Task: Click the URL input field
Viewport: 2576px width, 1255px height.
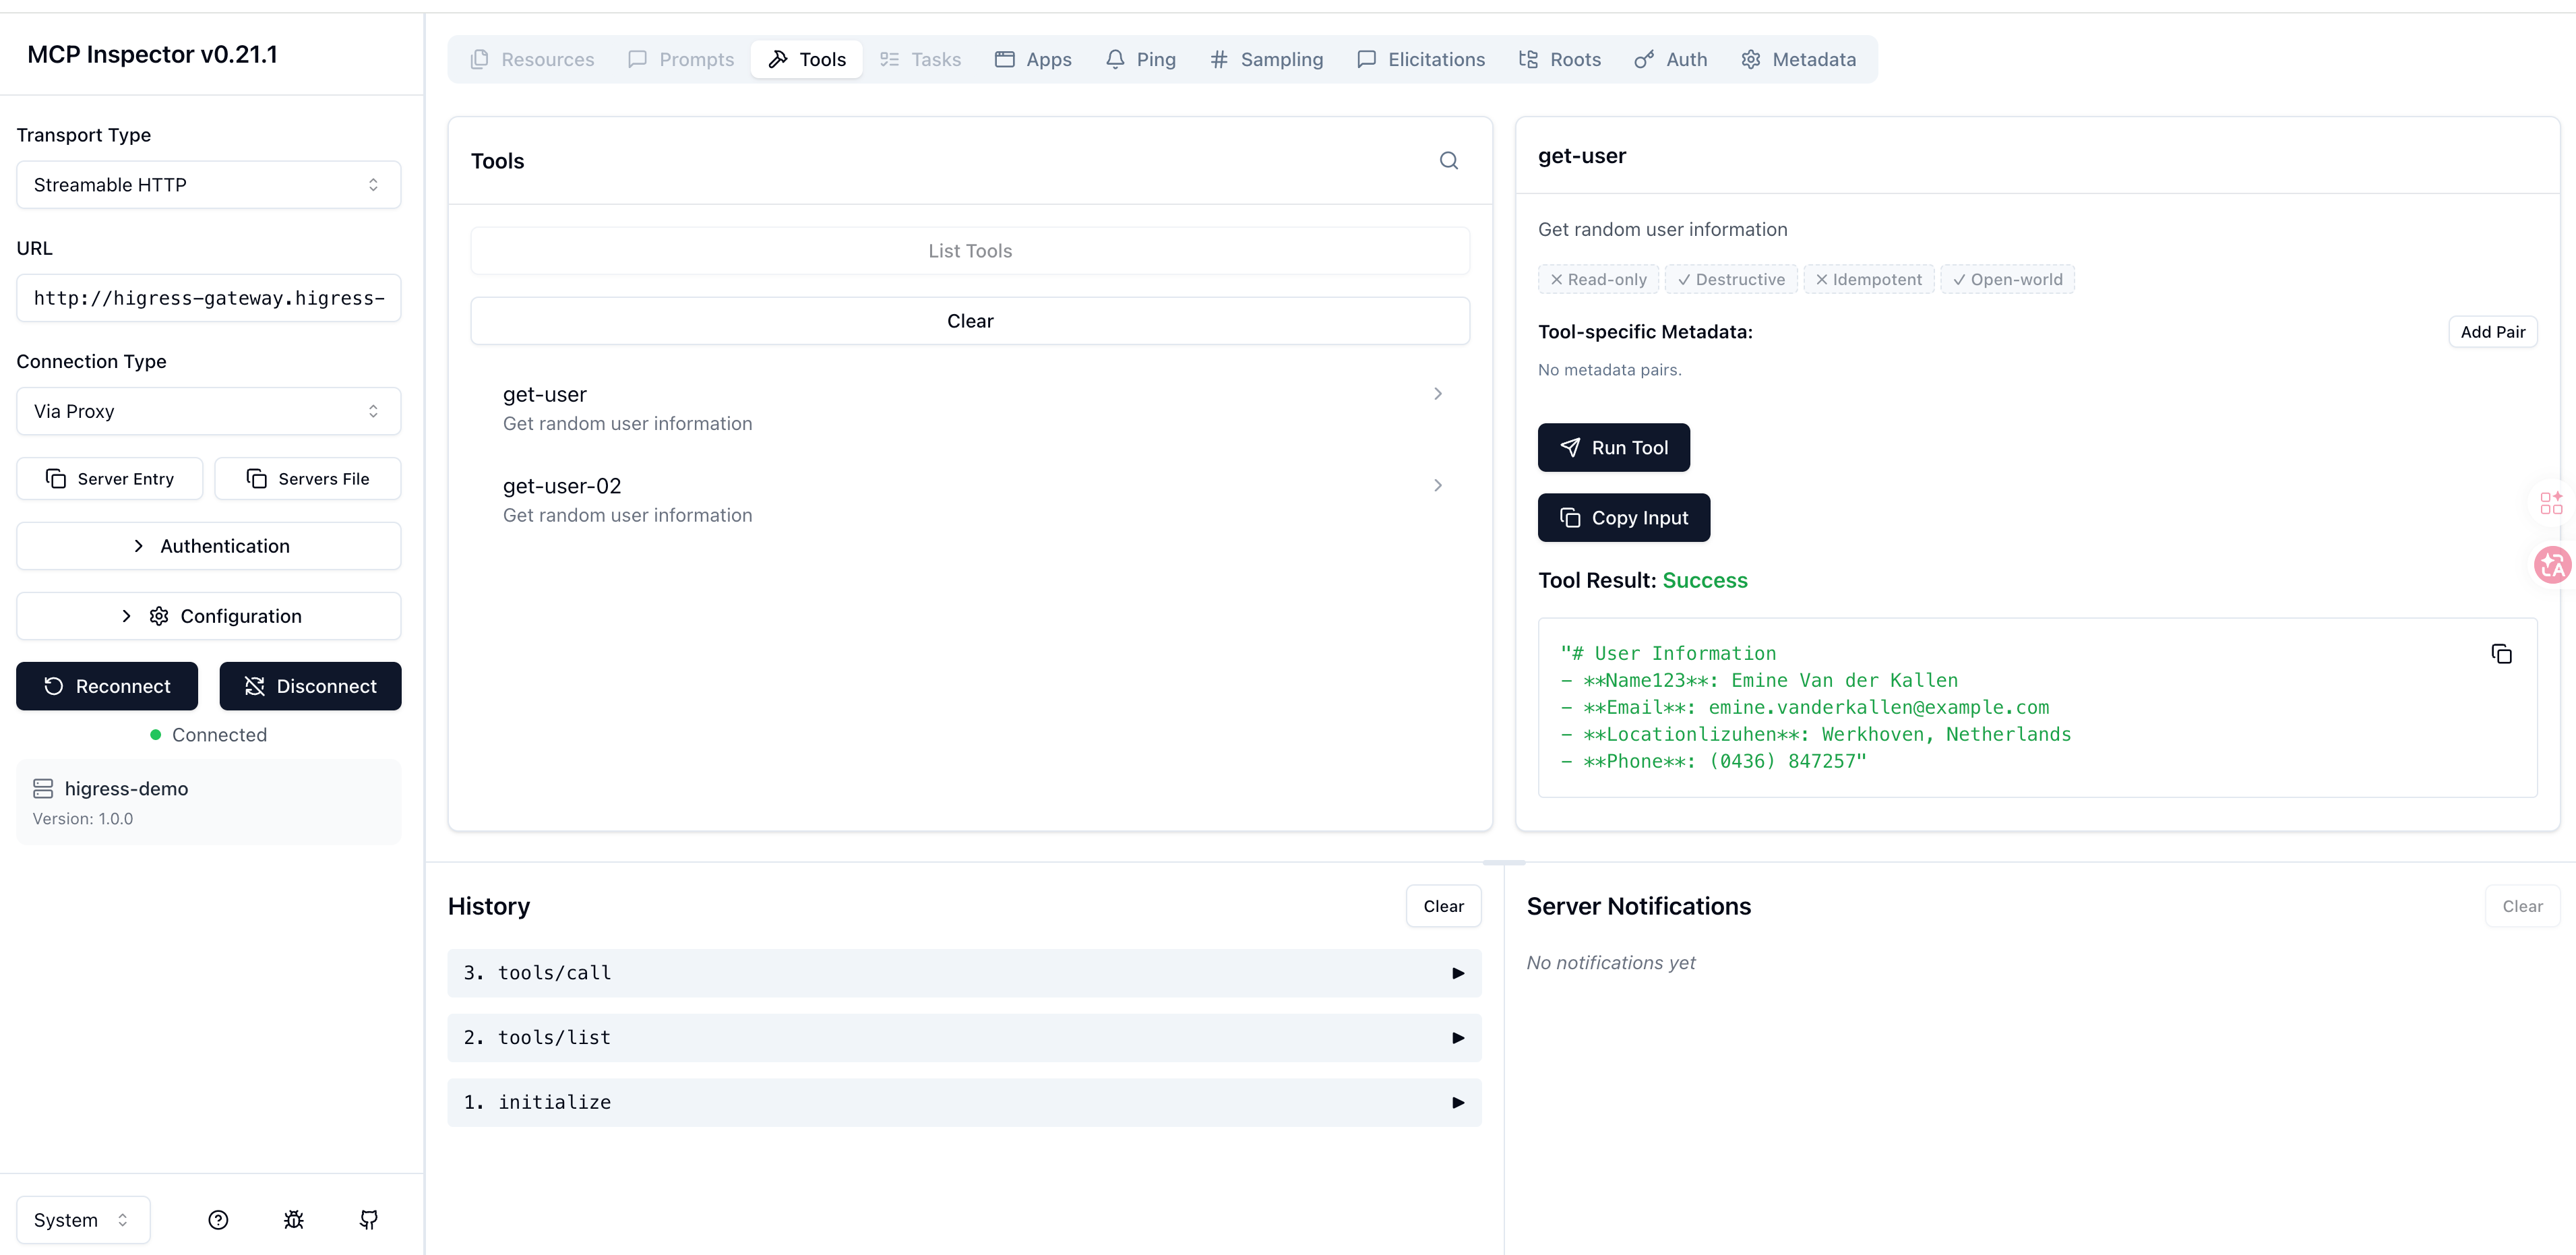Action: pyautogui.click(x=208, y=298)
